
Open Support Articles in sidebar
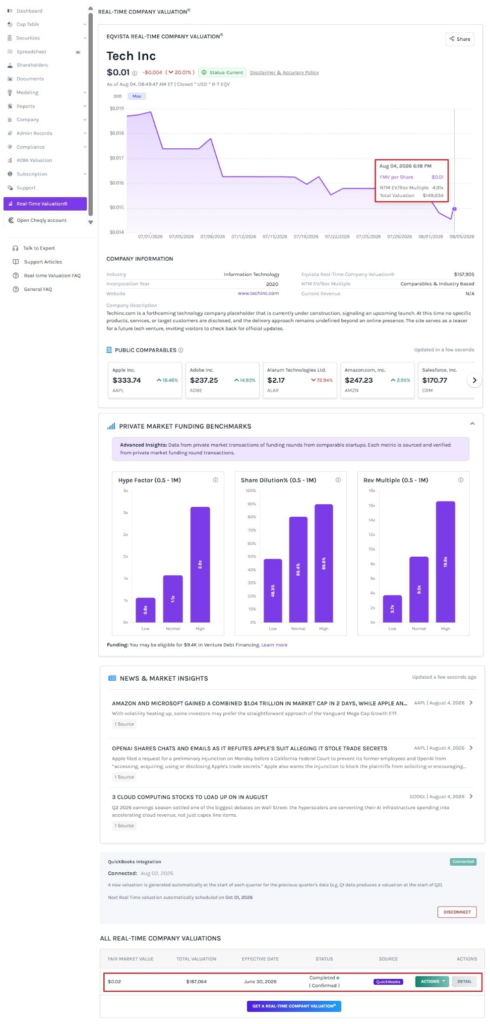click(x=42, y=262)
